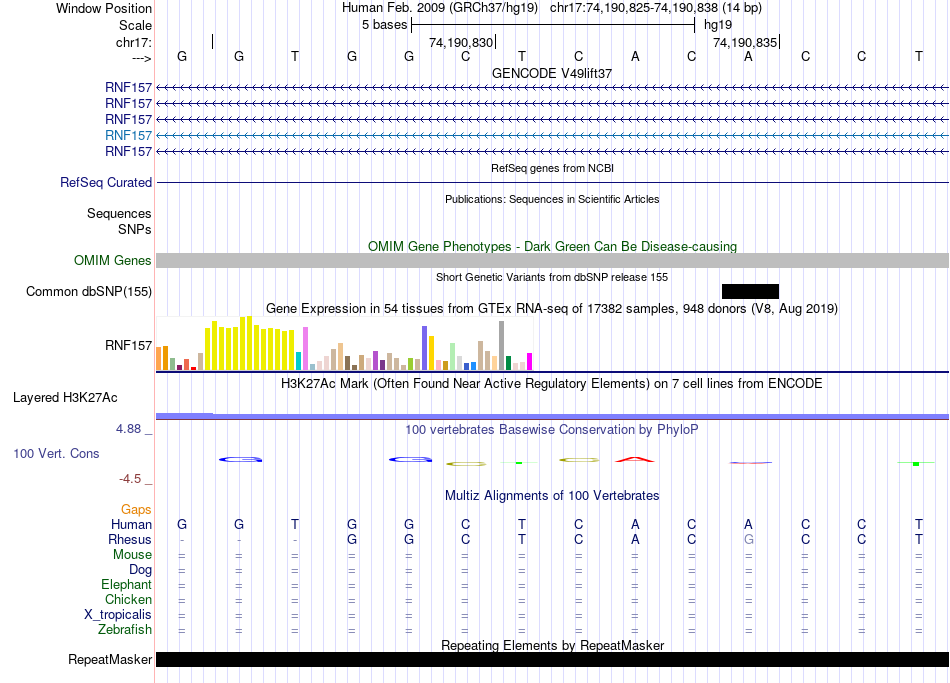Click the magenta last bar in GTEx chart
This screenshot has height=683, width=950.
(x=530, y=362)
